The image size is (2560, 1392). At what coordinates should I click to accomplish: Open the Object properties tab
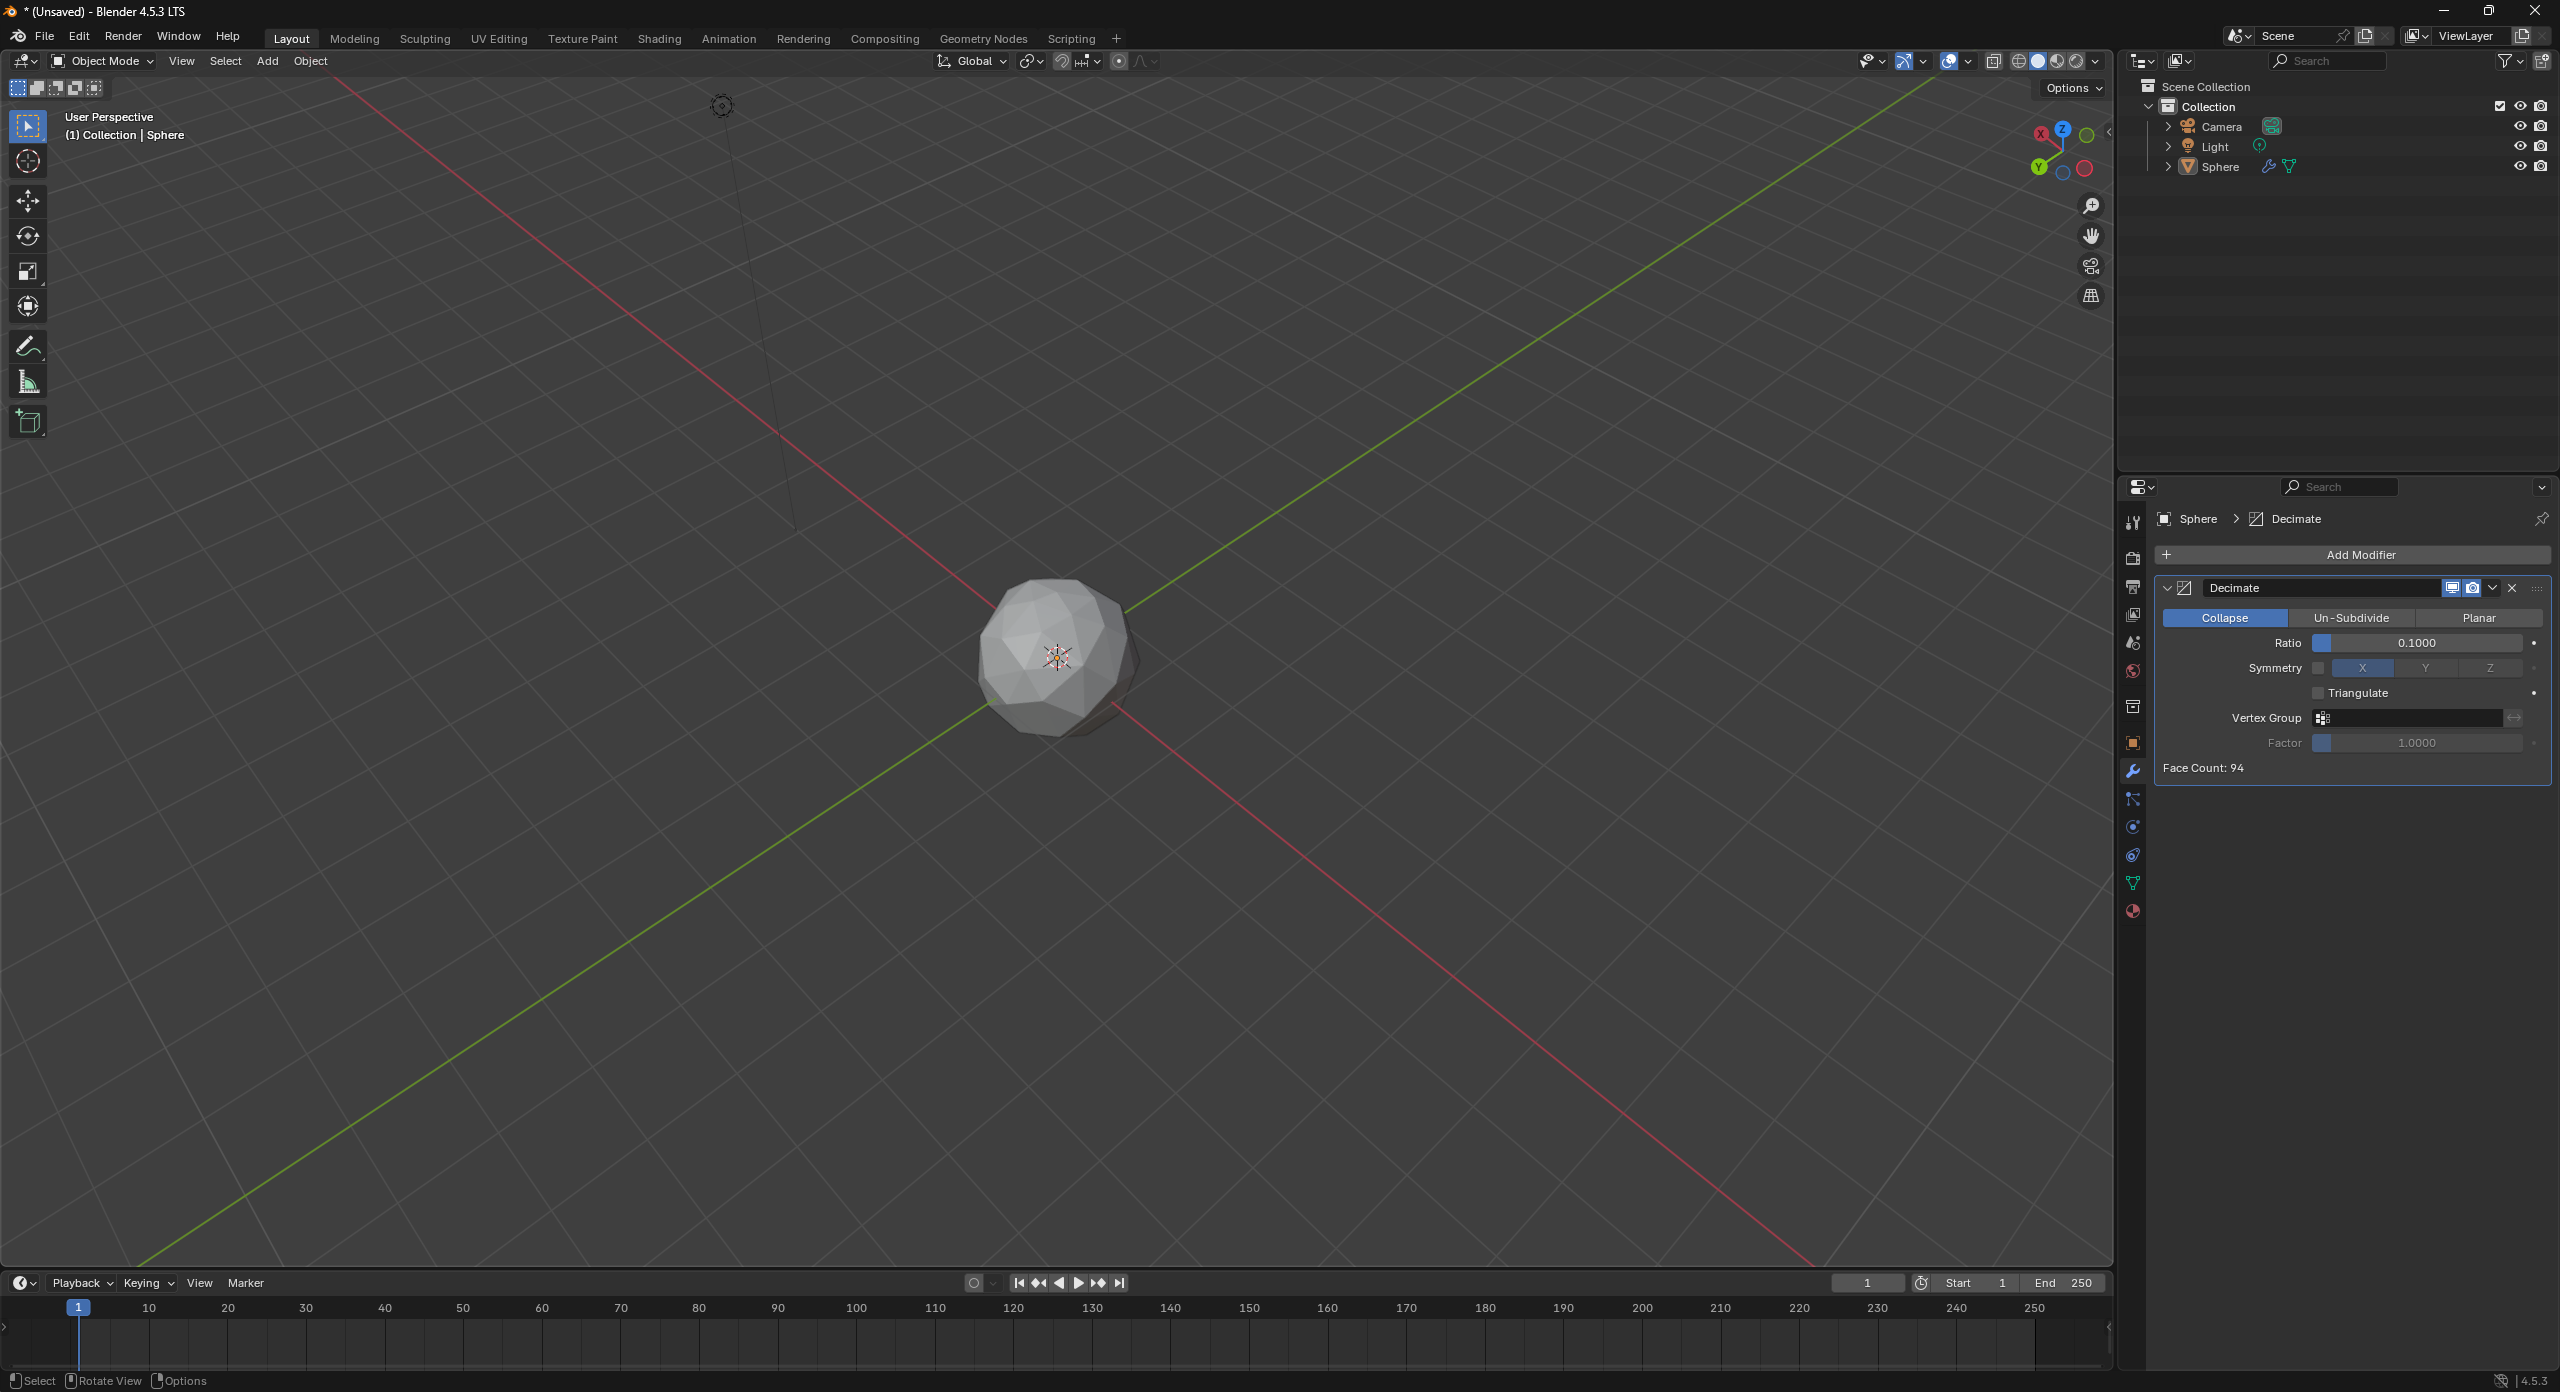[x=2133, y=743]
